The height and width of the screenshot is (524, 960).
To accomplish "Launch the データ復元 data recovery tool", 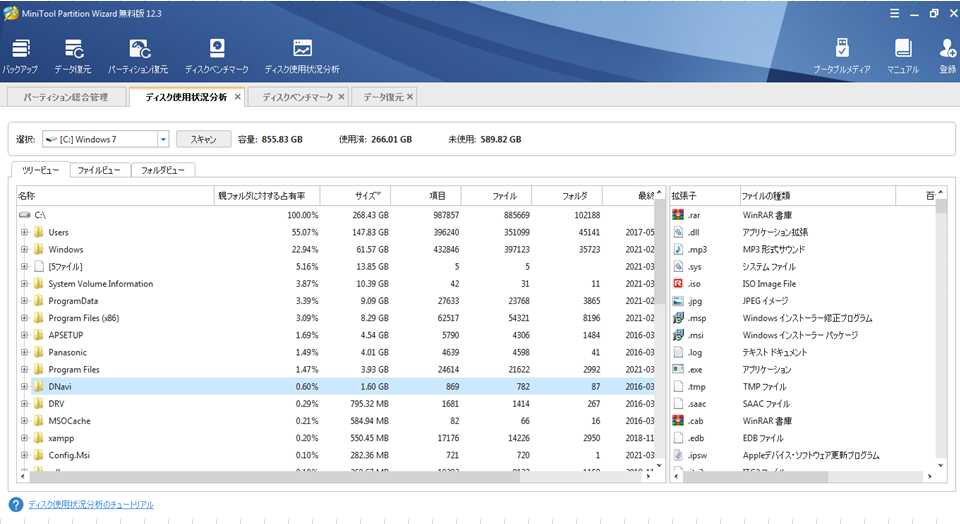I will tap(73, 56).
